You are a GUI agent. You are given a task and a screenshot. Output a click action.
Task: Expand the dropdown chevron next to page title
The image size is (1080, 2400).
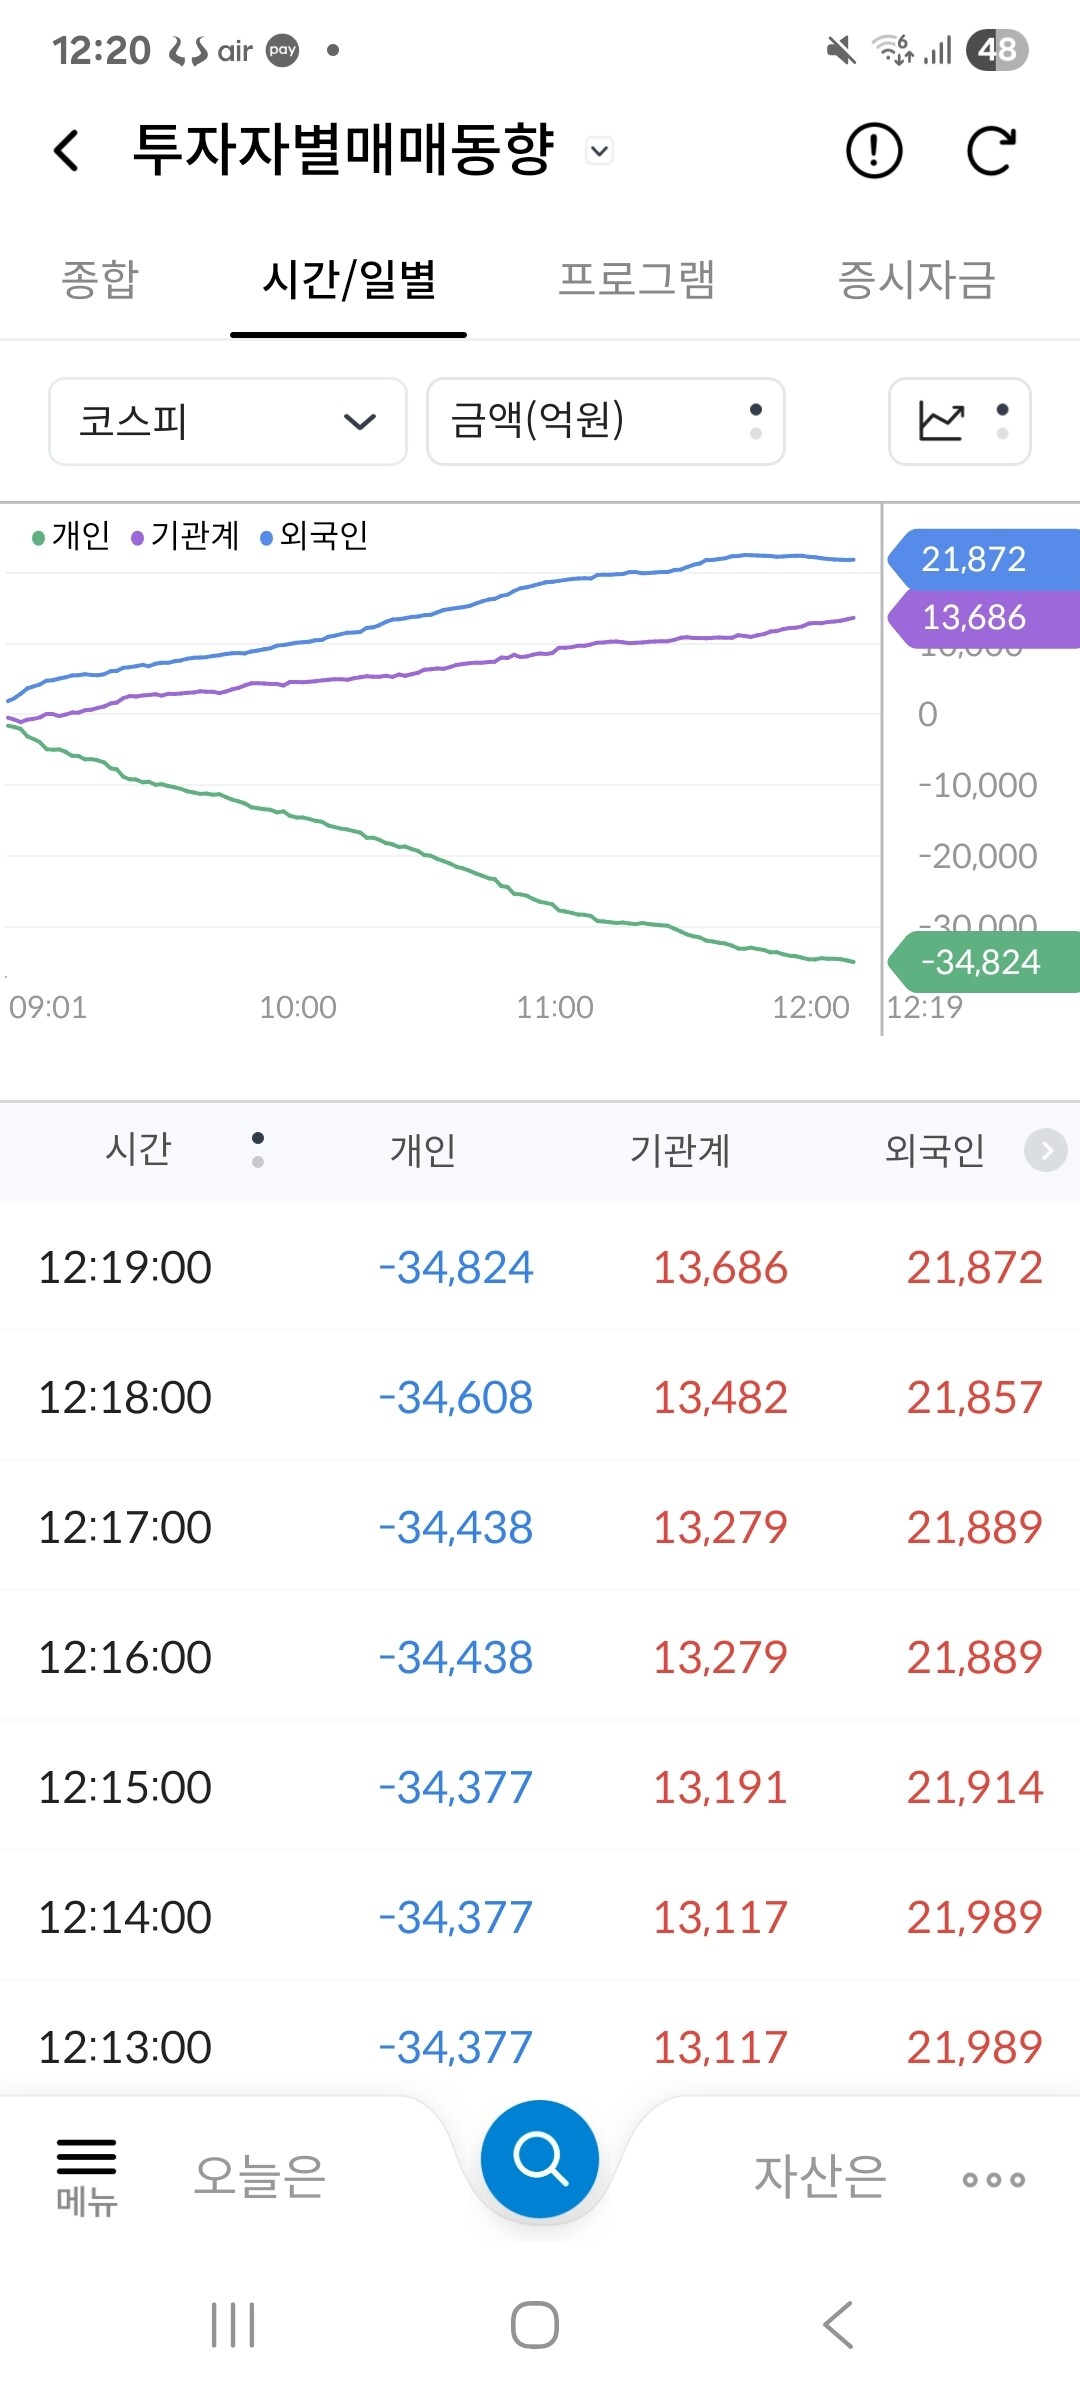pos(599,151)
